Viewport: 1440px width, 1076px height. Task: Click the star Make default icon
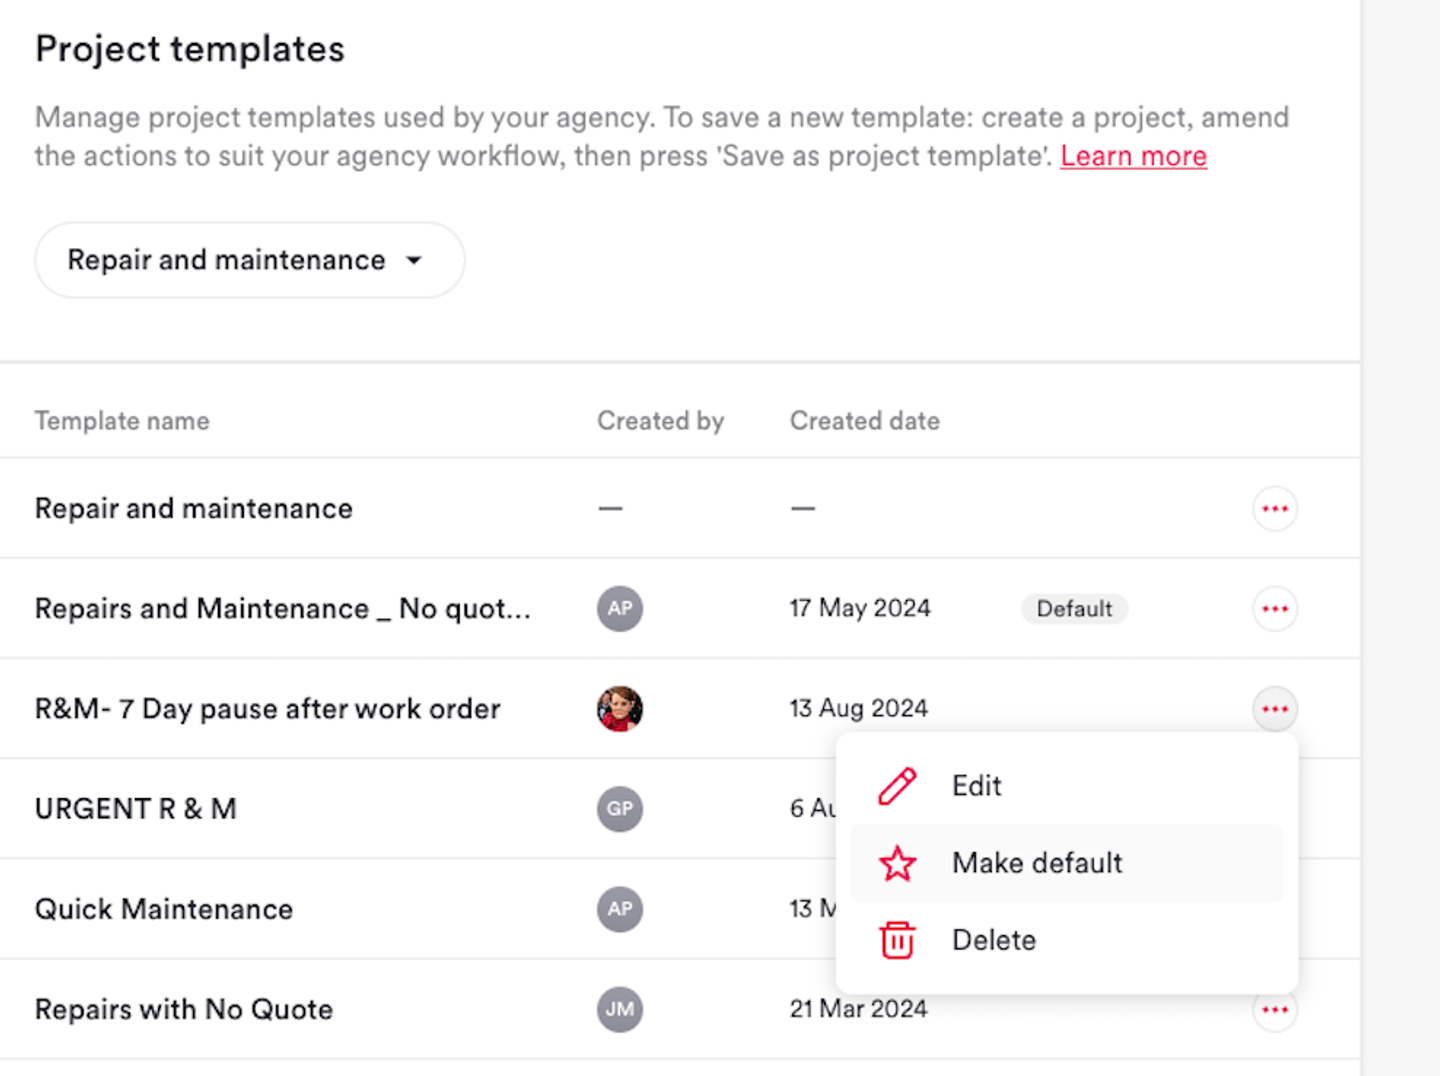(897, 863)
